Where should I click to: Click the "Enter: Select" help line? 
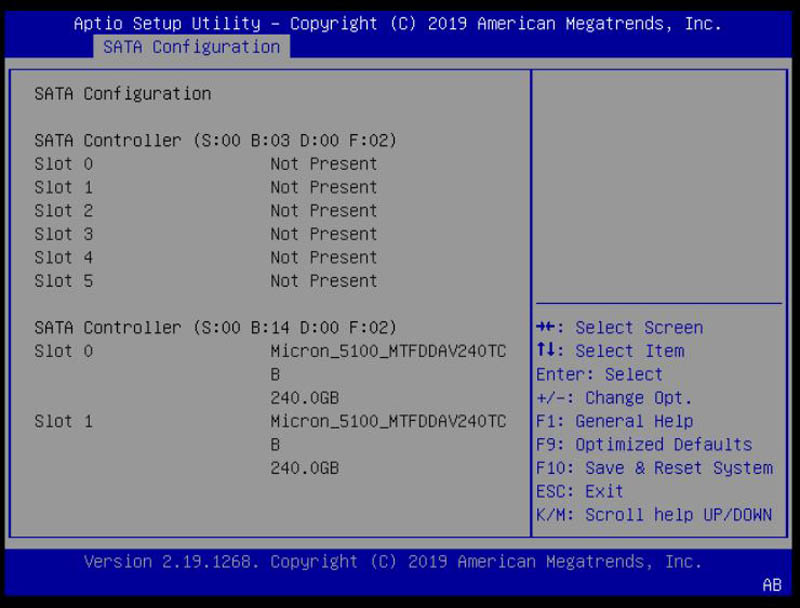(599, 374)
